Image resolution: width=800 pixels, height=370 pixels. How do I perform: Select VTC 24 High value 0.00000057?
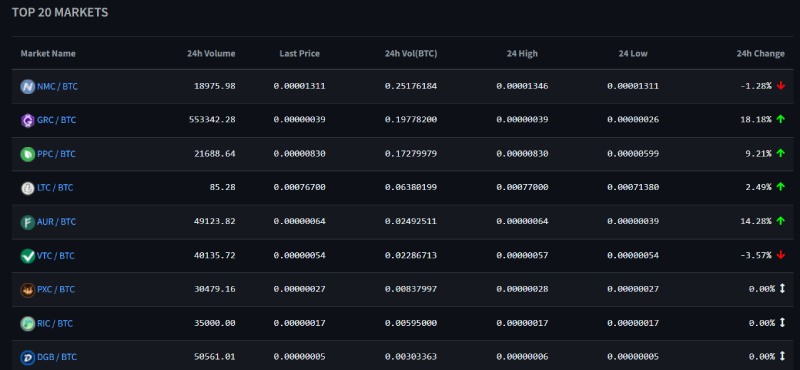click(x=522, y=255)
